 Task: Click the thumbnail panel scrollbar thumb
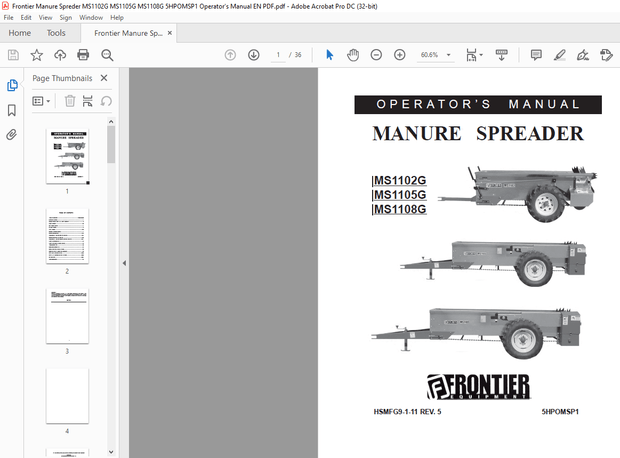click(111, 144)
